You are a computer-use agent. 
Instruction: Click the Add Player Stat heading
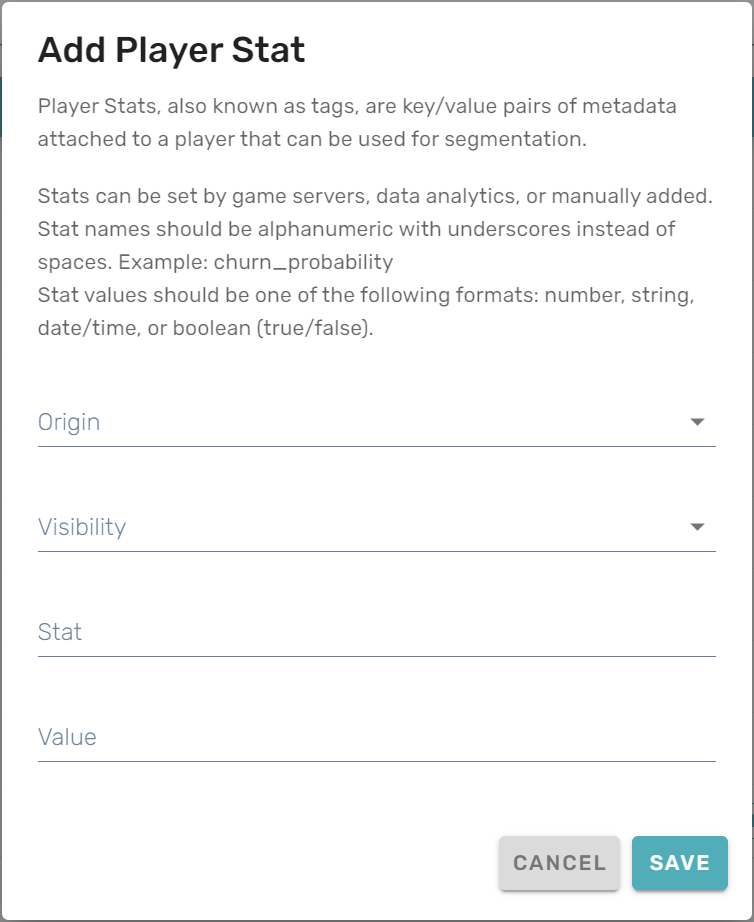coord(171,50)
